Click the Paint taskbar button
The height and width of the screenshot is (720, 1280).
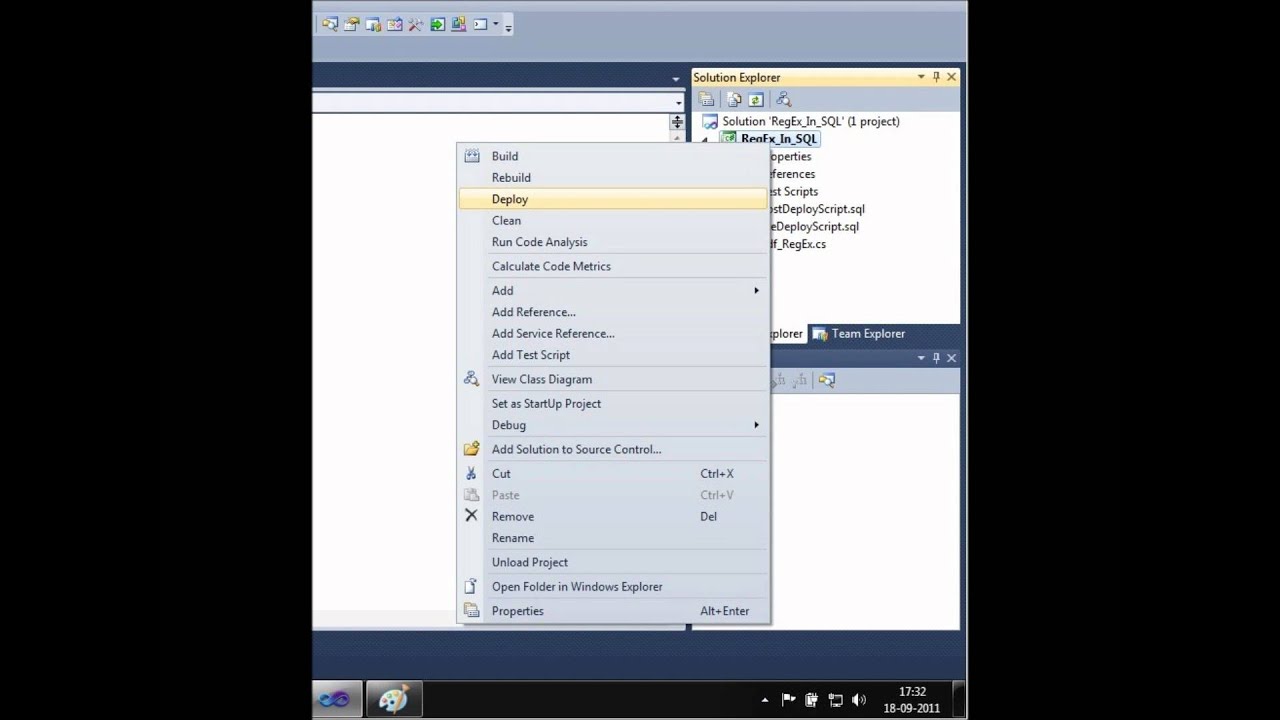[x=393, y=699]
